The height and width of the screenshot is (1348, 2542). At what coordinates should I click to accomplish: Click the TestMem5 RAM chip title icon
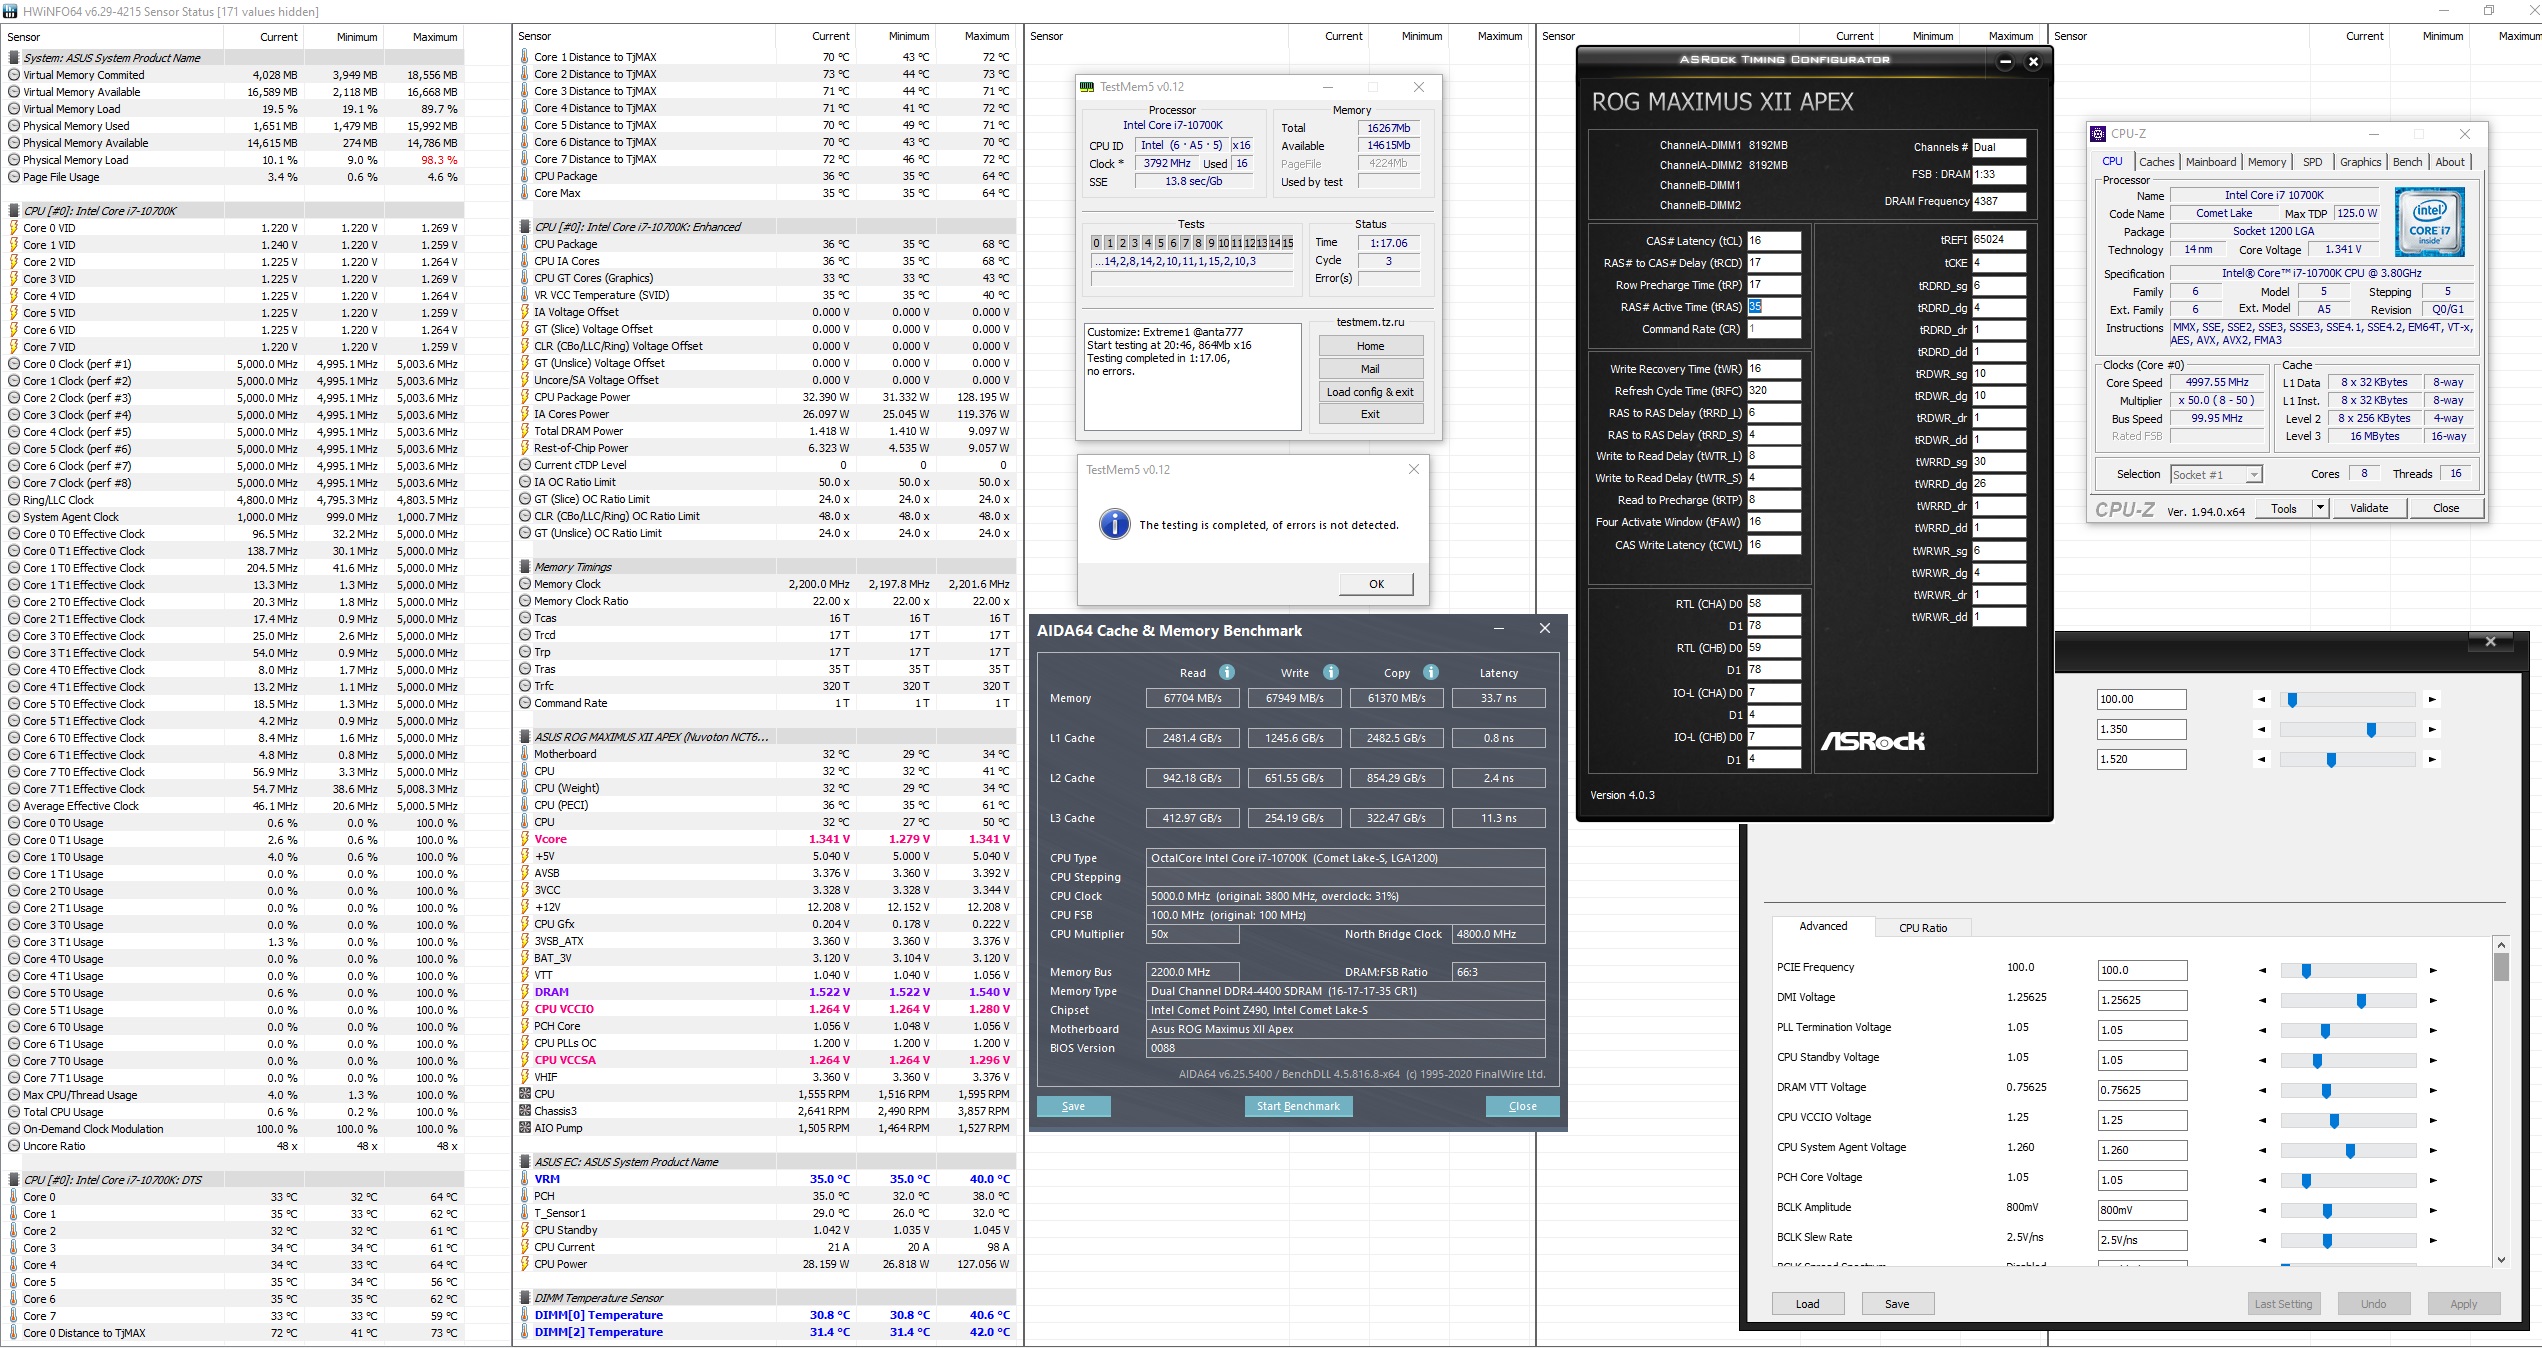(1087, 87)
